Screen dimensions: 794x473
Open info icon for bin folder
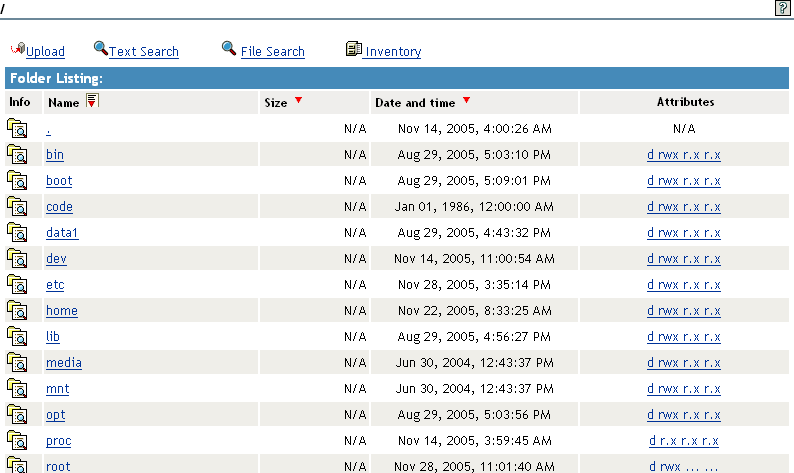[x=17, y=154]
